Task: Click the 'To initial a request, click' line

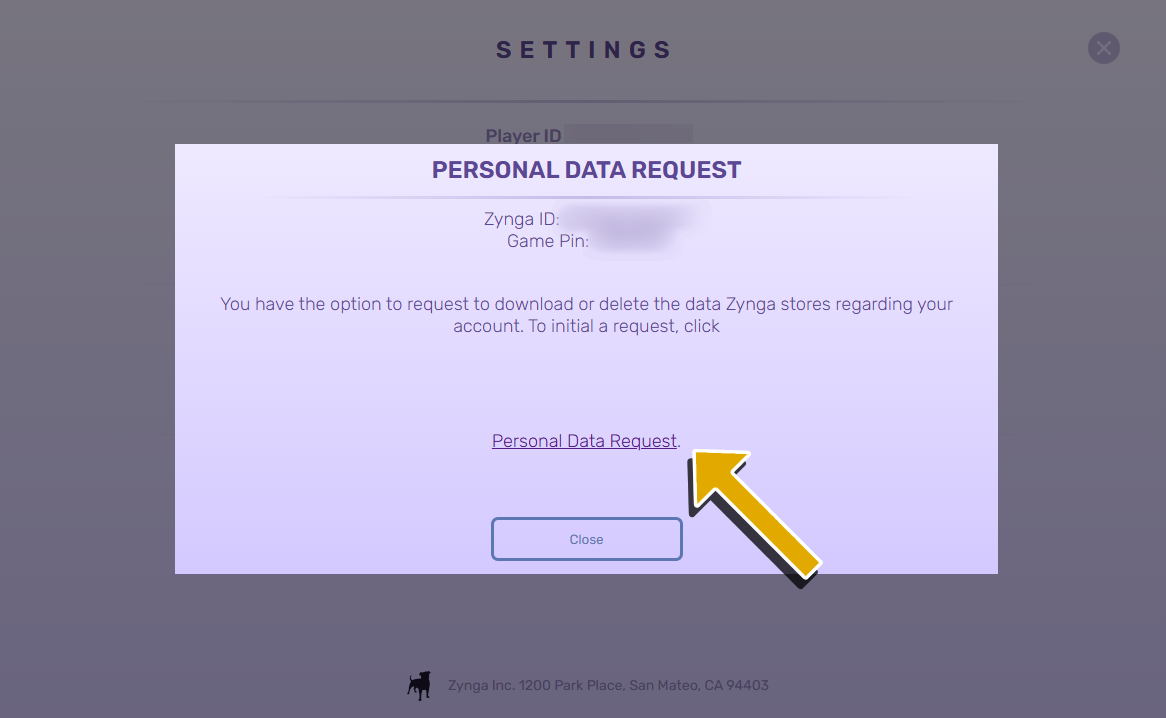Action: click(x=586, y=326)
